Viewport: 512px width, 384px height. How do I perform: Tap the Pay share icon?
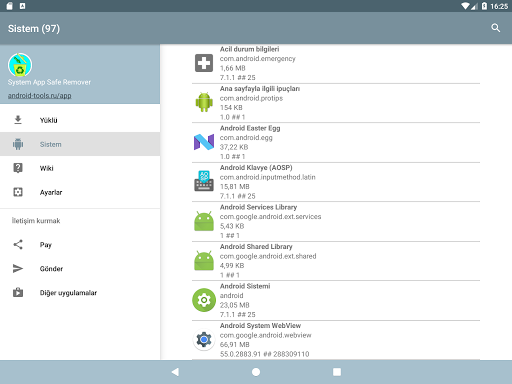click(18, 245)
